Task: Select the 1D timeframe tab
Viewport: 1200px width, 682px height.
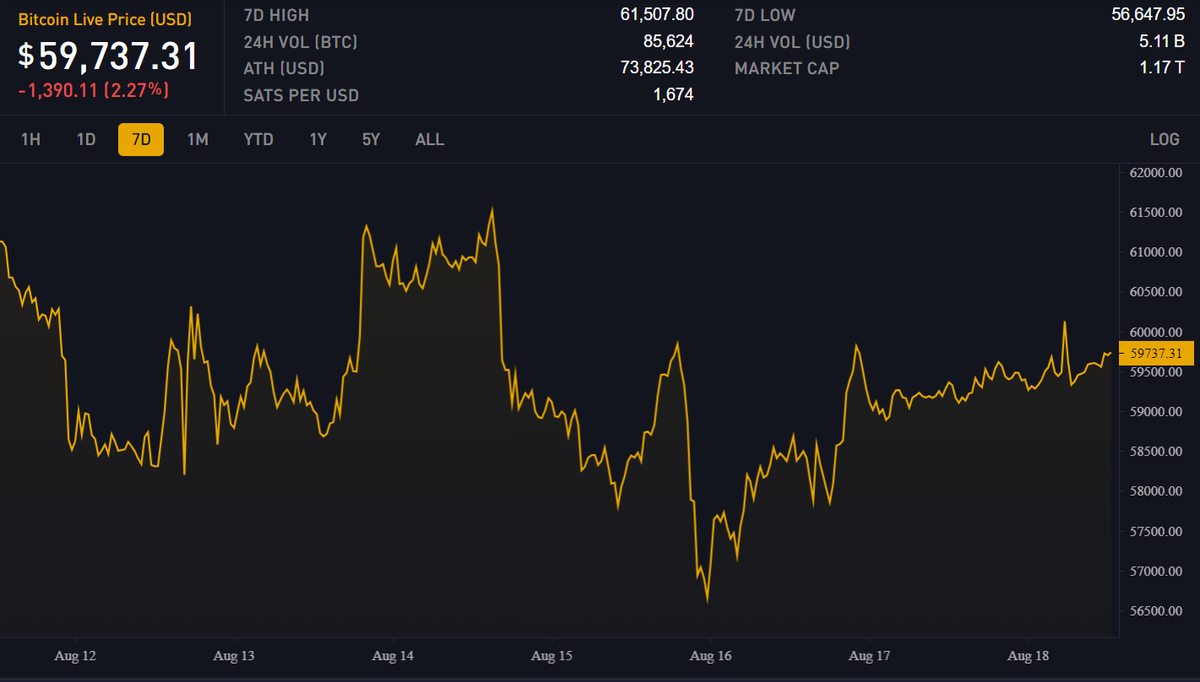Action: click(x=86, y=140)
